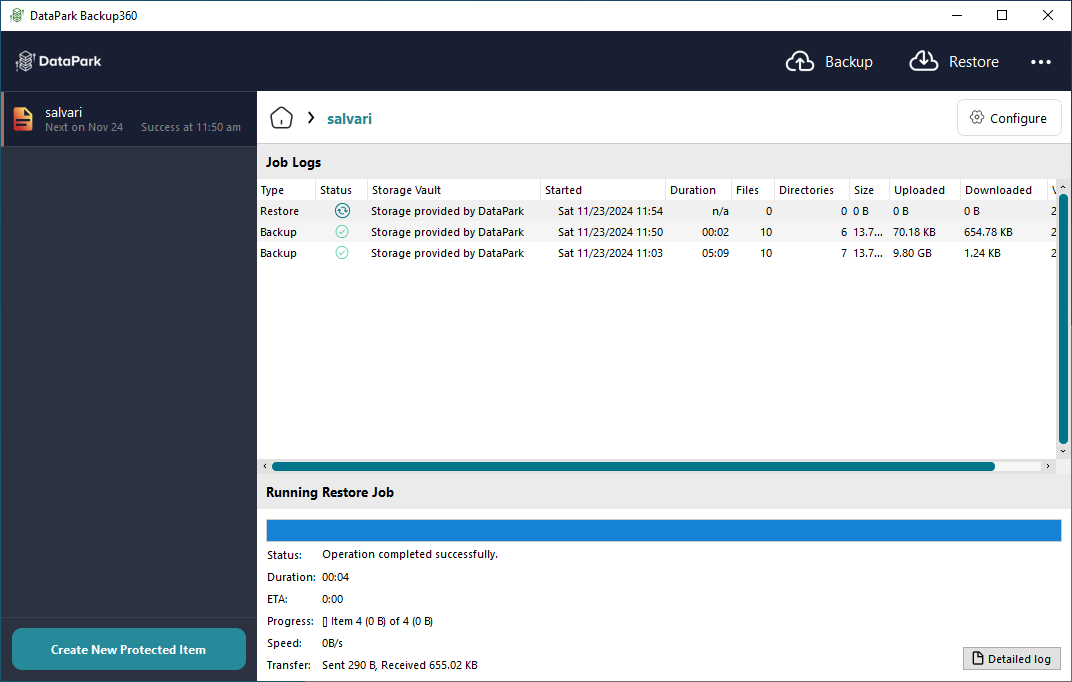Screen dimensions: 1072x682
Task: Click the horizontal scrollbar thumb in Job Logs
Action: [x=633, y=466]
